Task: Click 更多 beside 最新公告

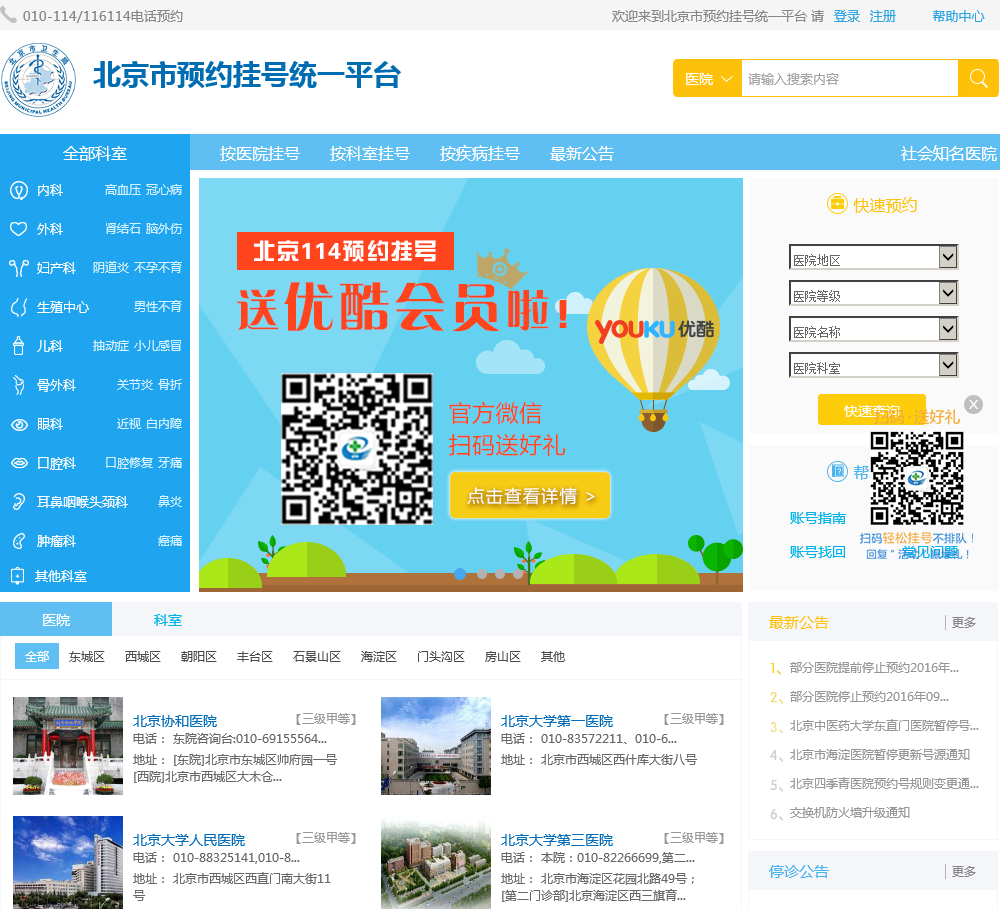Action: click(x=964, y=622)
